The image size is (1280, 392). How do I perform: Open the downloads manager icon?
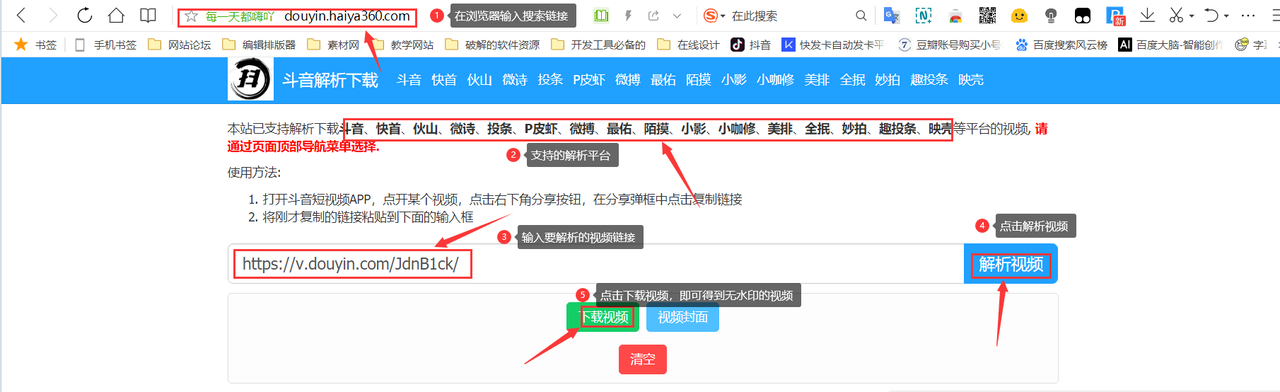pos(1148,16)
